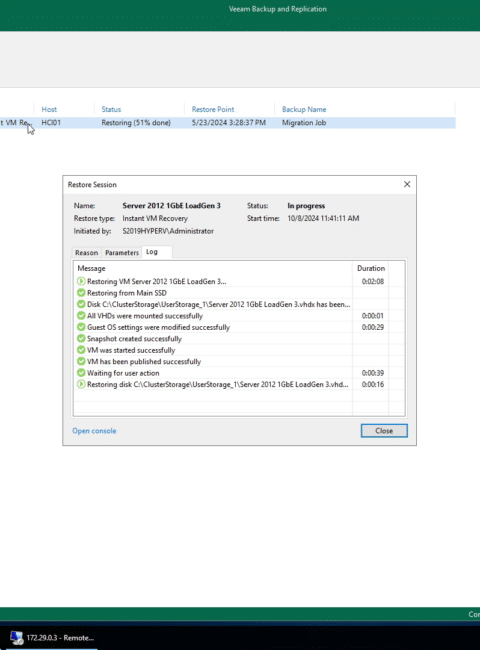This screenshot has height=650, width=480.
Task: Click duration value '0:00:39'
Action: coord(373,373)
